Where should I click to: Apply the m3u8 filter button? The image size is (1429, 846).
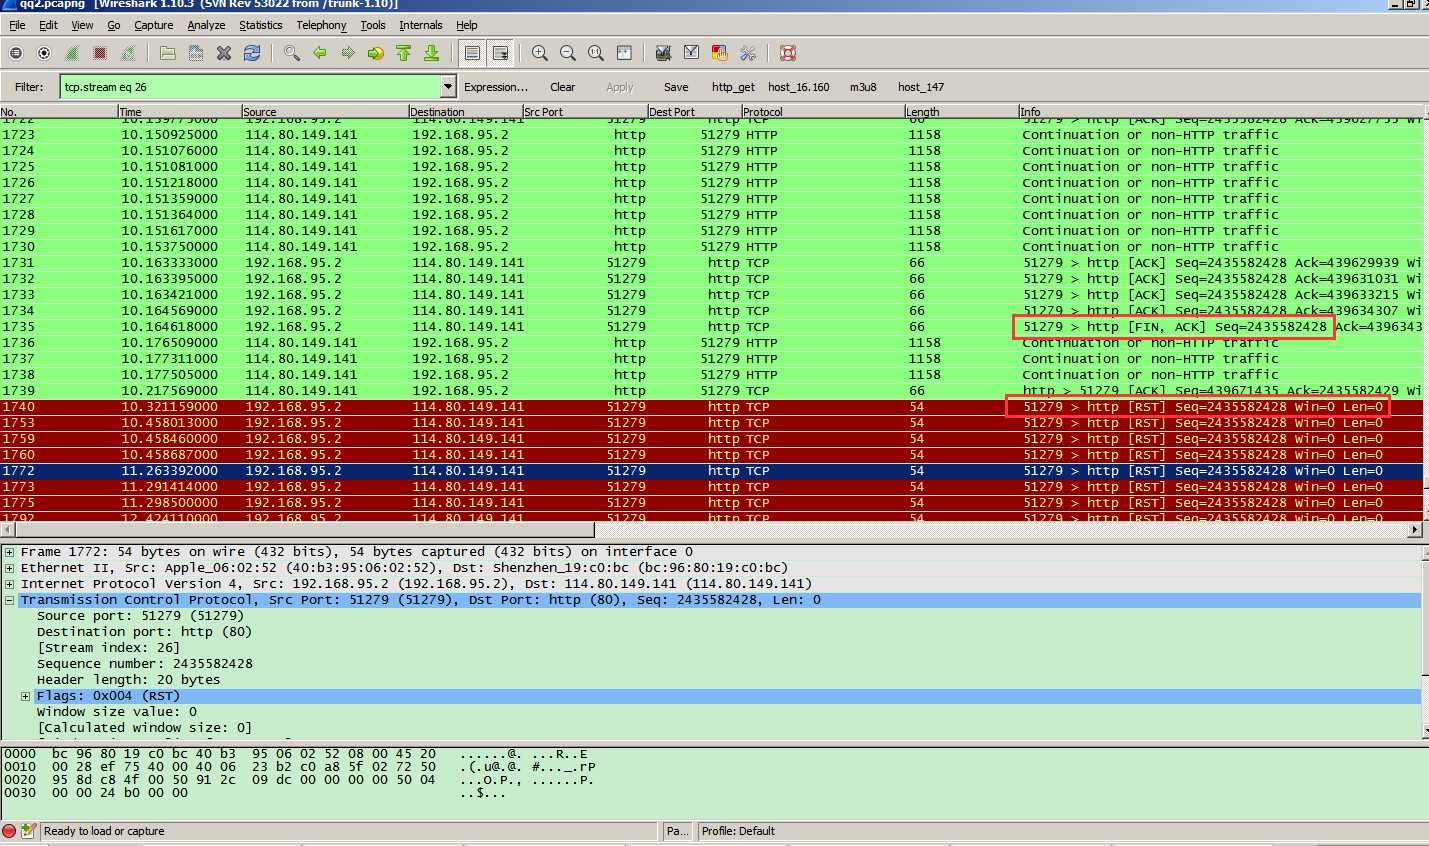[x=863, y=87]
